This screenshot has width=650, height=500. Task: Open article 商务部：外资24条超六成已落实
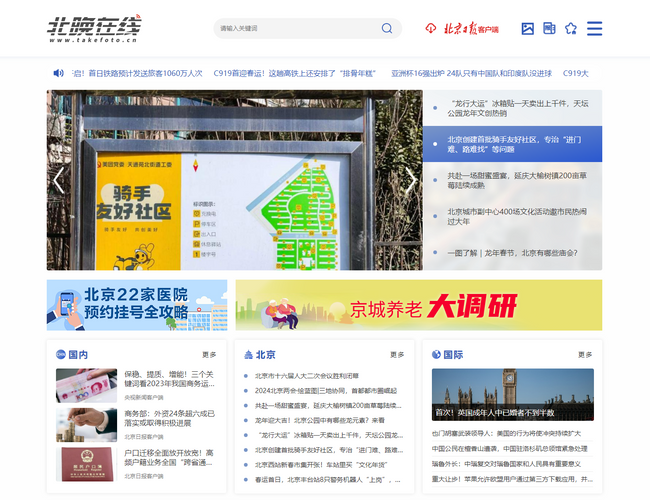click(x=170, y=418)
